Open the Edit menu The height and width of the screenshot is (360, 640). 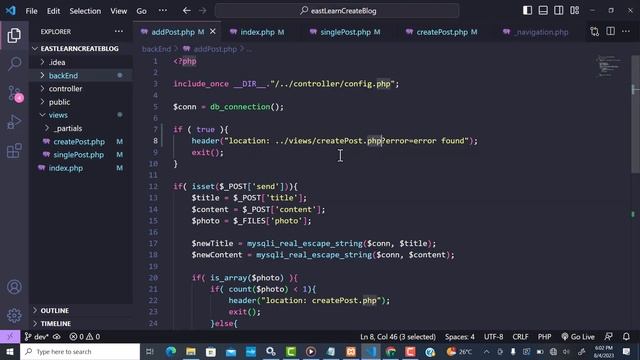[53, 11]
